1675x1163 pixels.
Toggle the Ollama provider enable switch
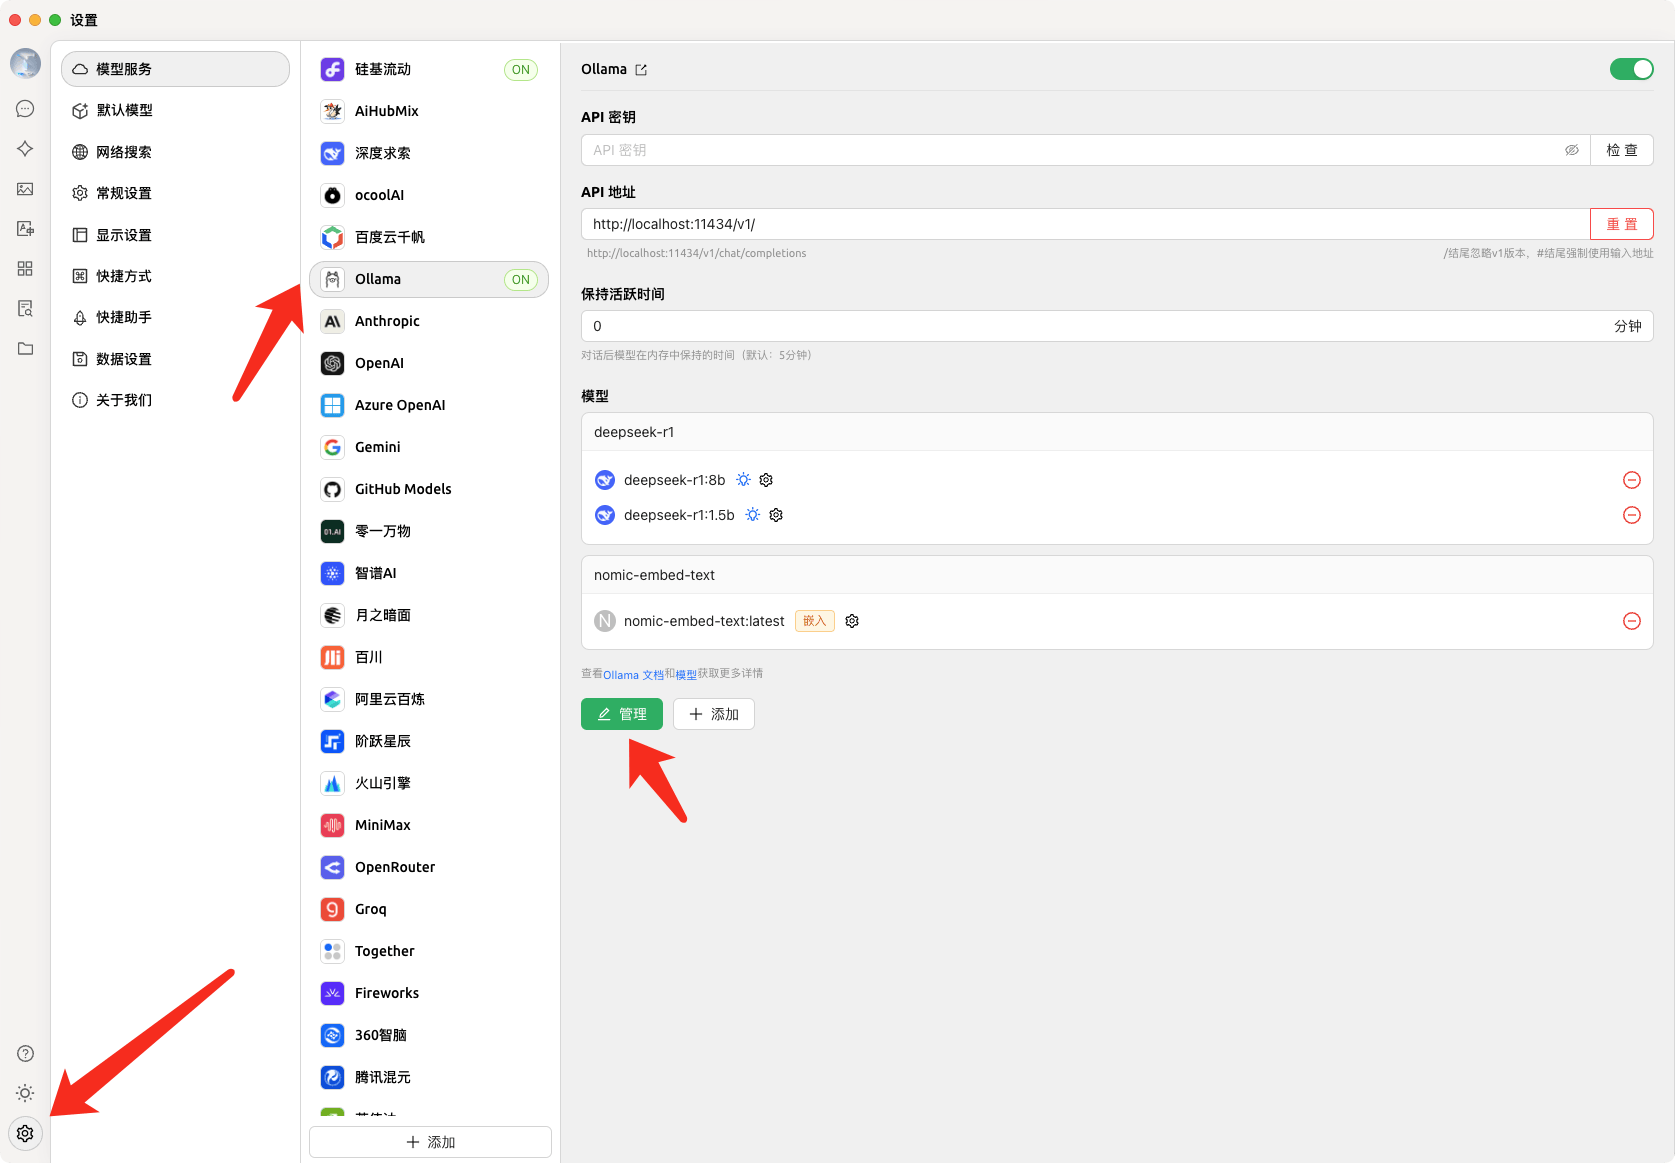pos(1631,69)
